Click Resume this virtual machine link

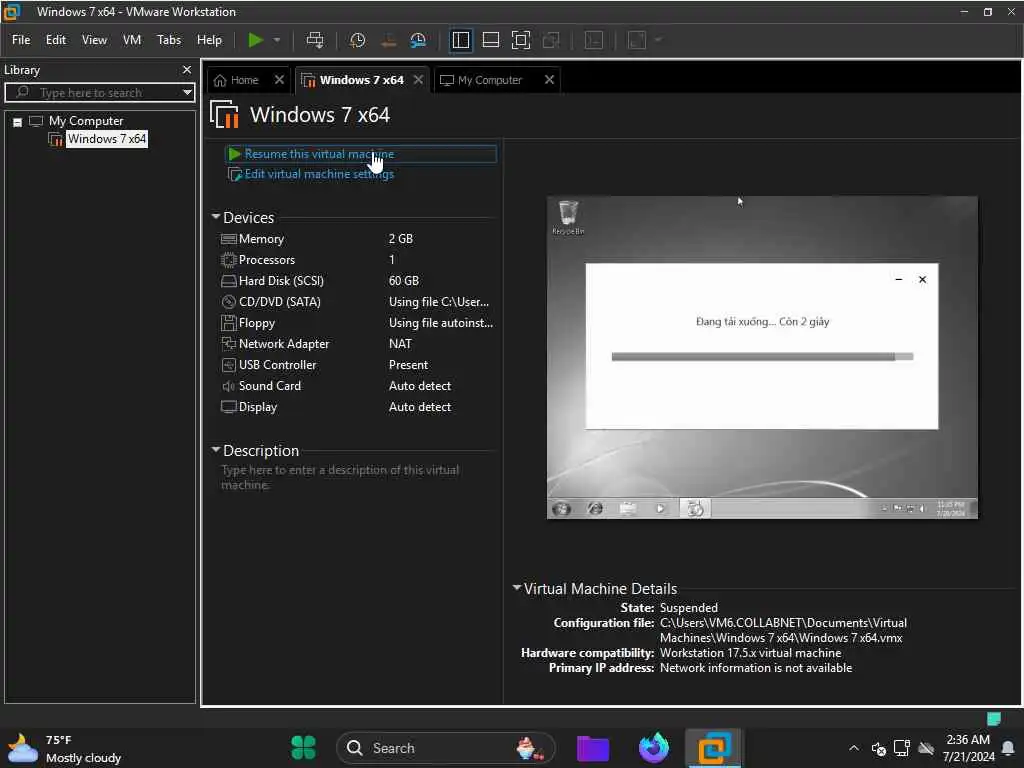(319, 154)
